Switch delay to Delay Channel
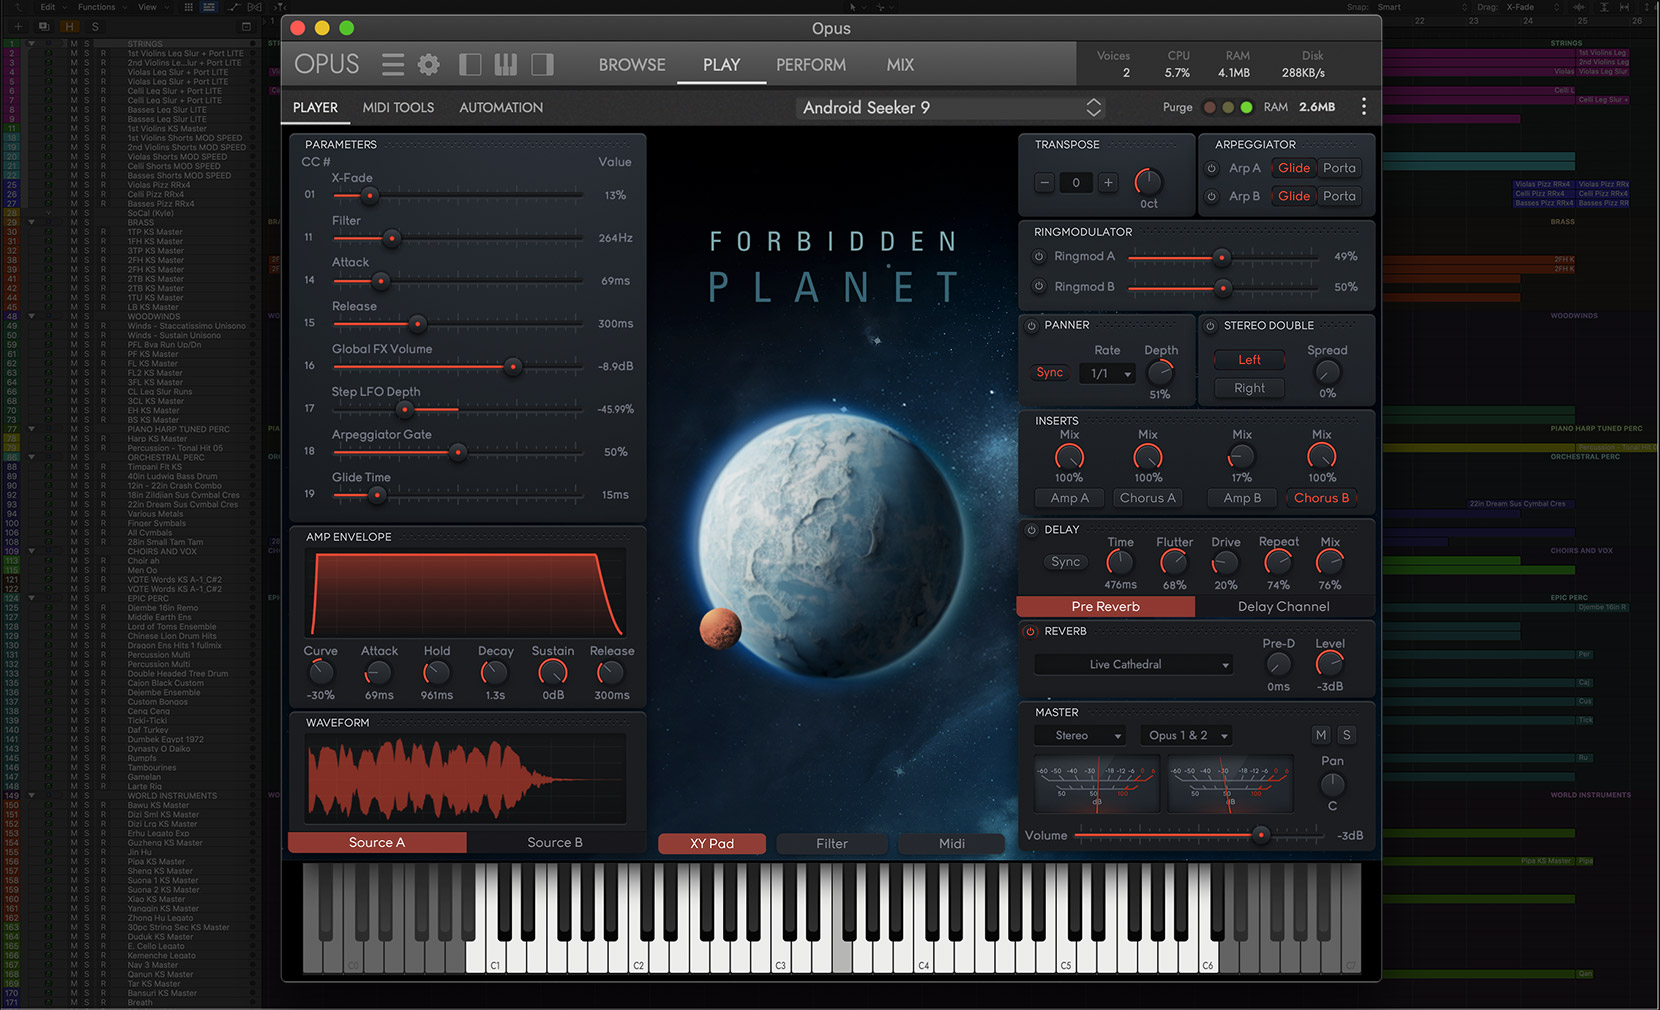 [x=1284, y=607]
